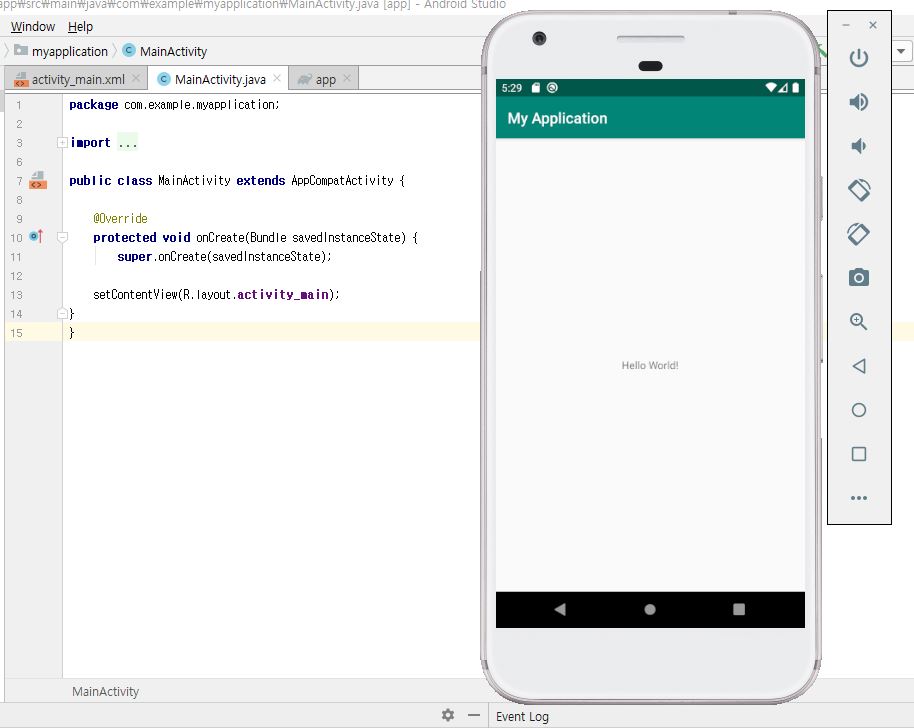Close the MainActivity.java tab
Viewport: 914px width, 728px height.
277,79
